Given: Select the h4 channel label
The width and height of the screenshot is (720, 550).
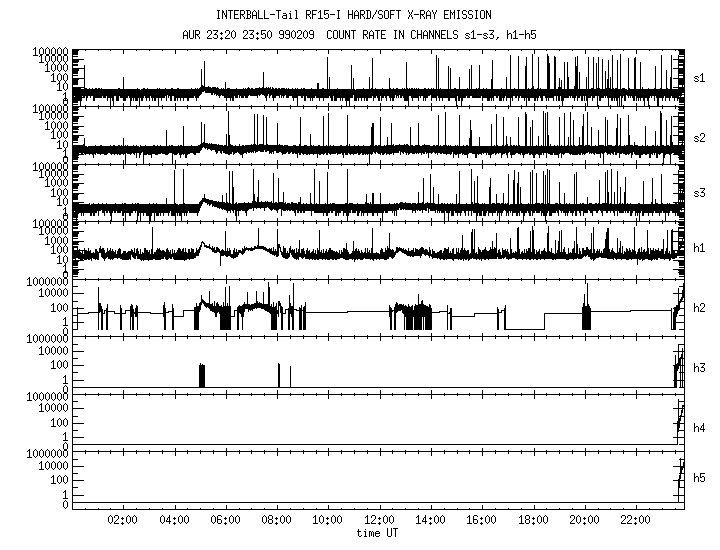Looking at the screenshot, I should (x=699, y=428).
